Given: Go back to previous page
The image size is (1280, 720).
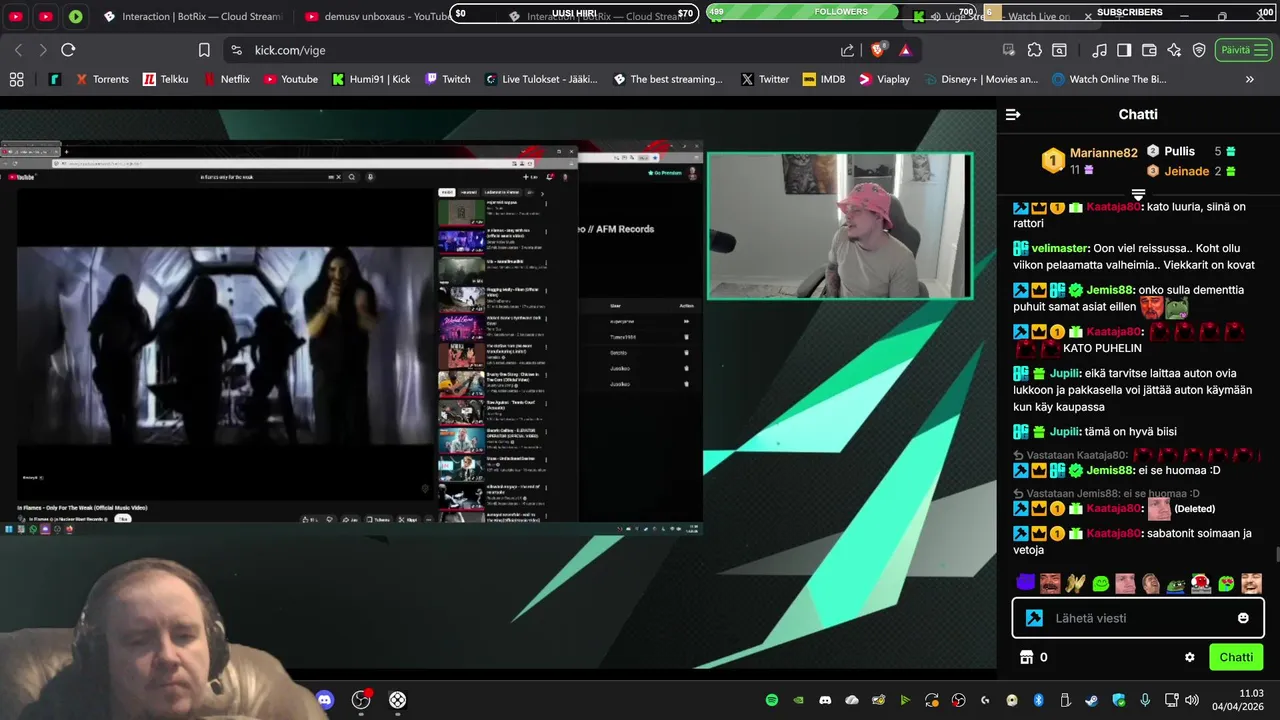Looking at the screenshot, I should point(18,50).
